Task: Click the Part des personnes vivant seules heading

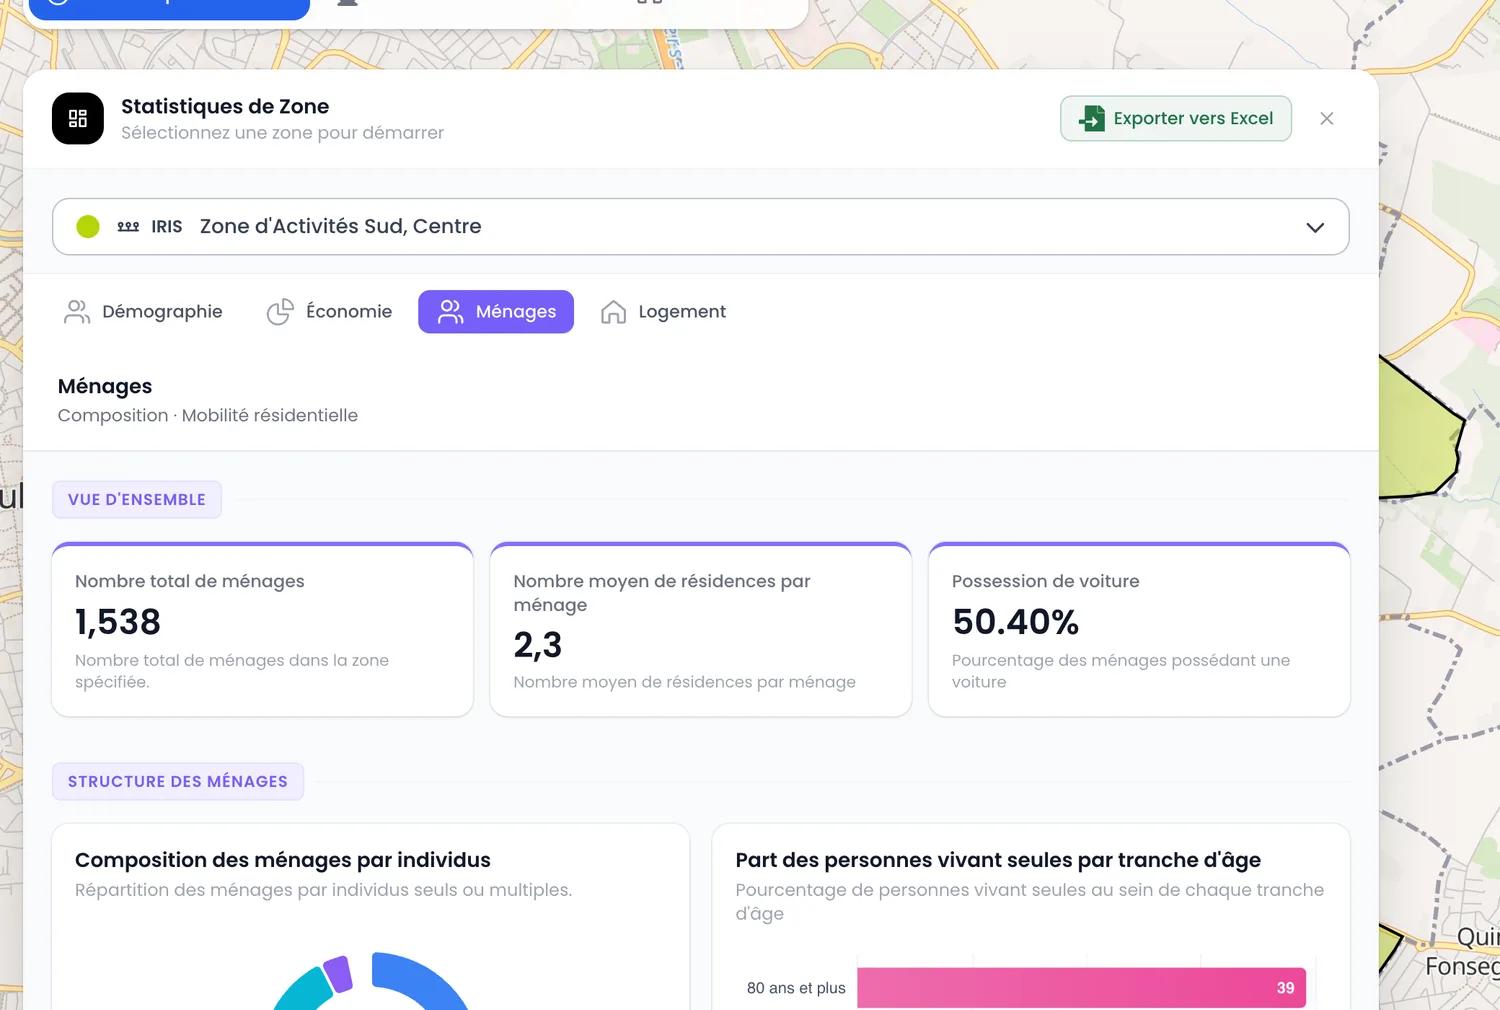Action: [998, 860]
